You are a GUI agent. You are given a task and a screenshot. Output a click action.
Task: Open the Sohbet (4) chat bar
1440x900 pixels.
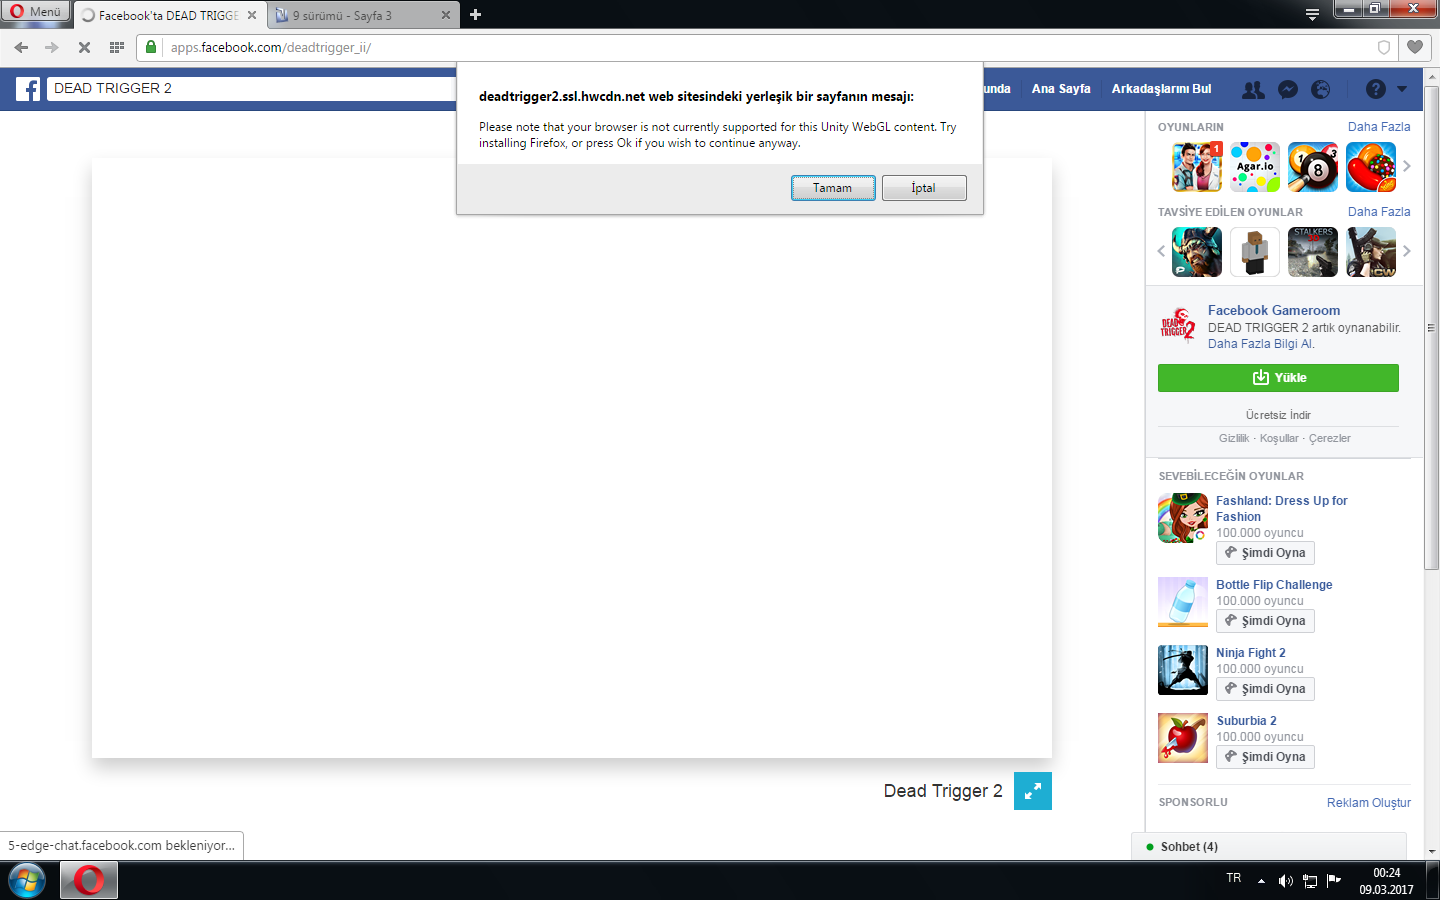click(x=1269, y=846)
